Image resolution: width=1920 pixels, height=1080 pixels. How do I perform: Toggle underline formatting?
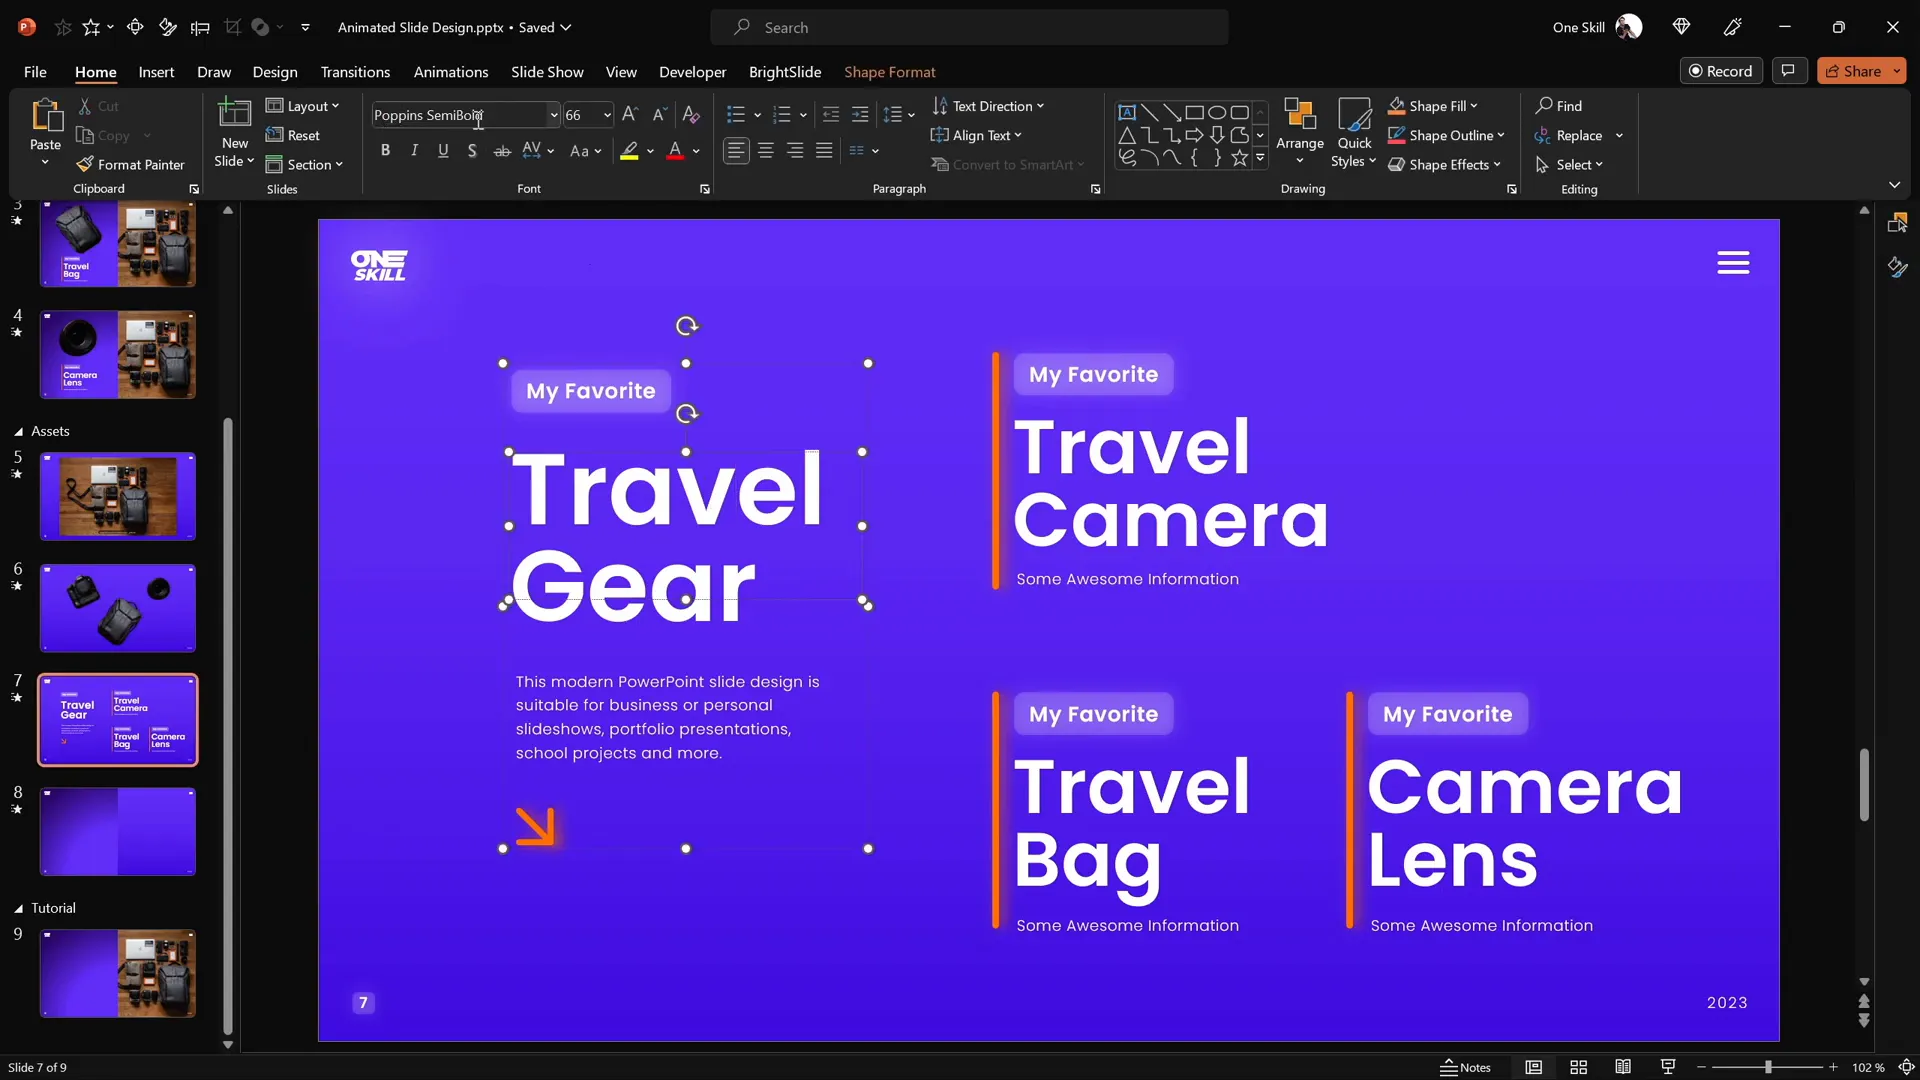coord(443,150)
